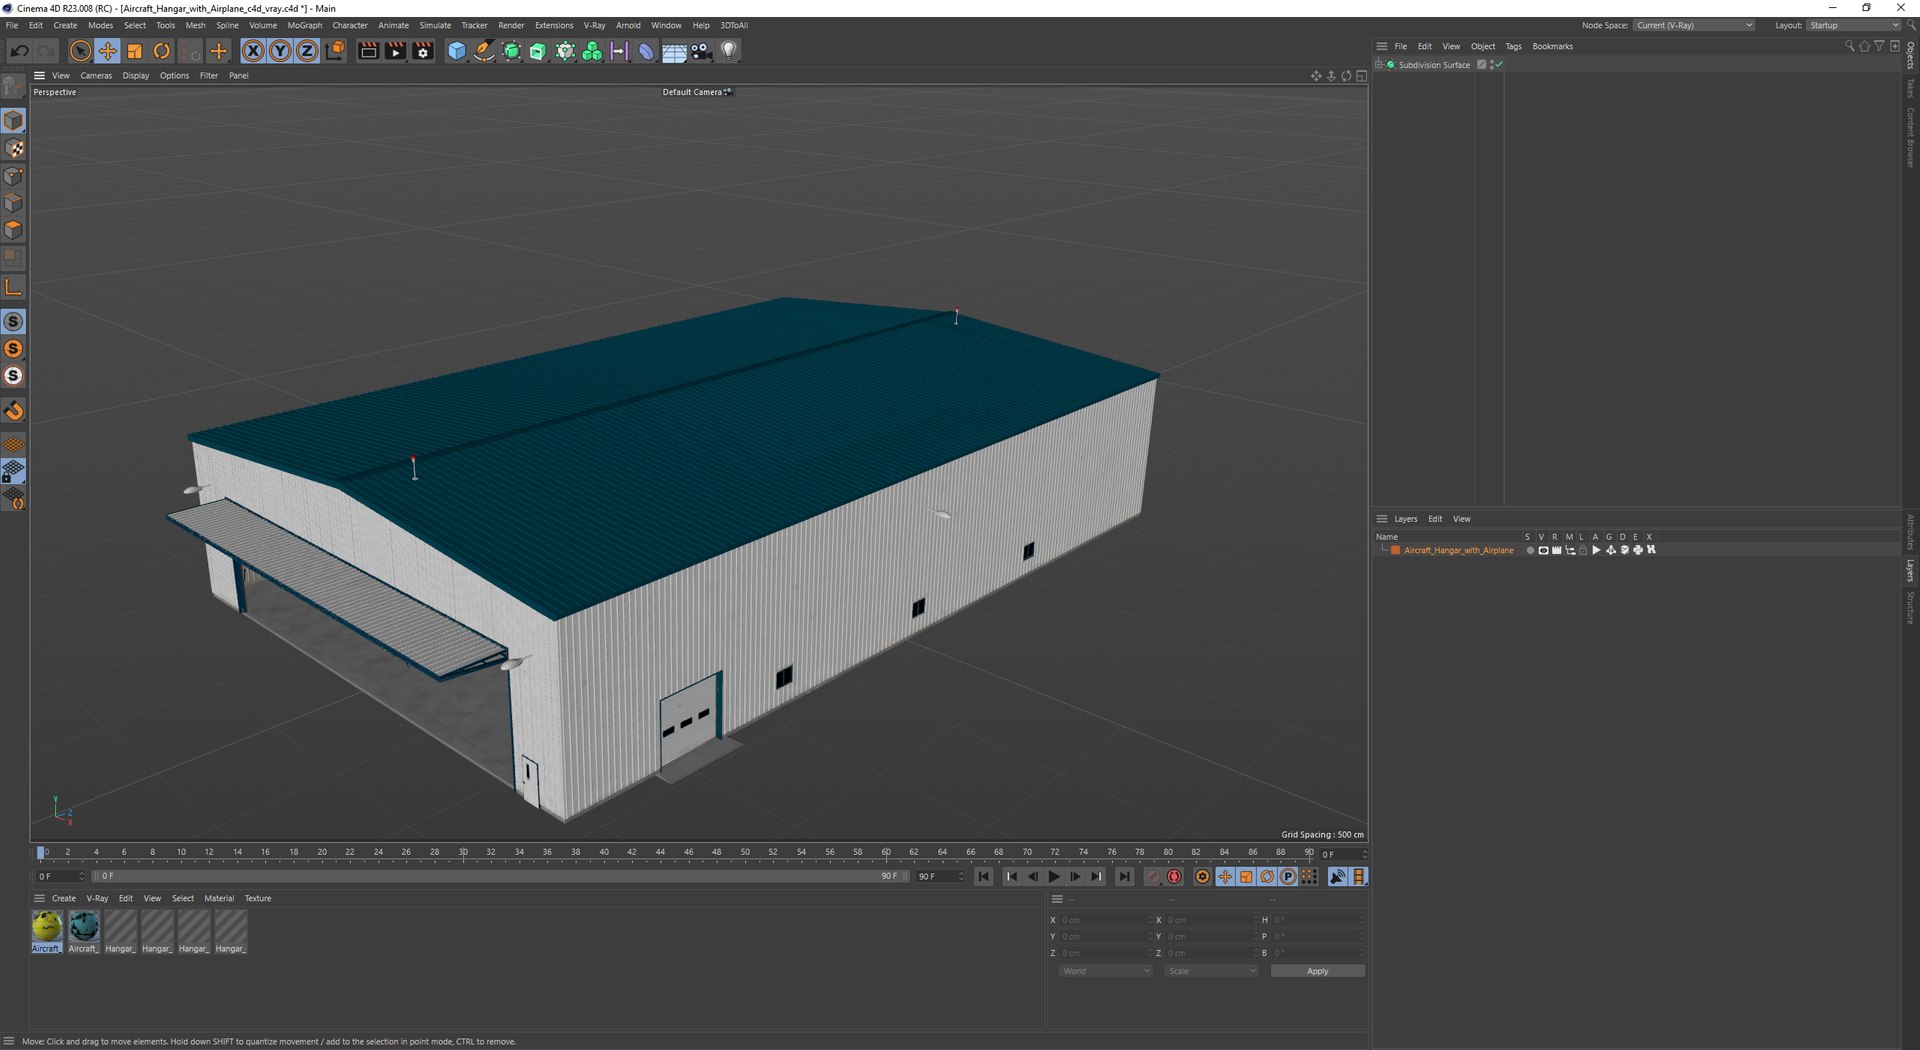Viewport: 1920px width, 1050px height.
Task: Switch to Texture mode checker icon
Action: click(13, 149)
